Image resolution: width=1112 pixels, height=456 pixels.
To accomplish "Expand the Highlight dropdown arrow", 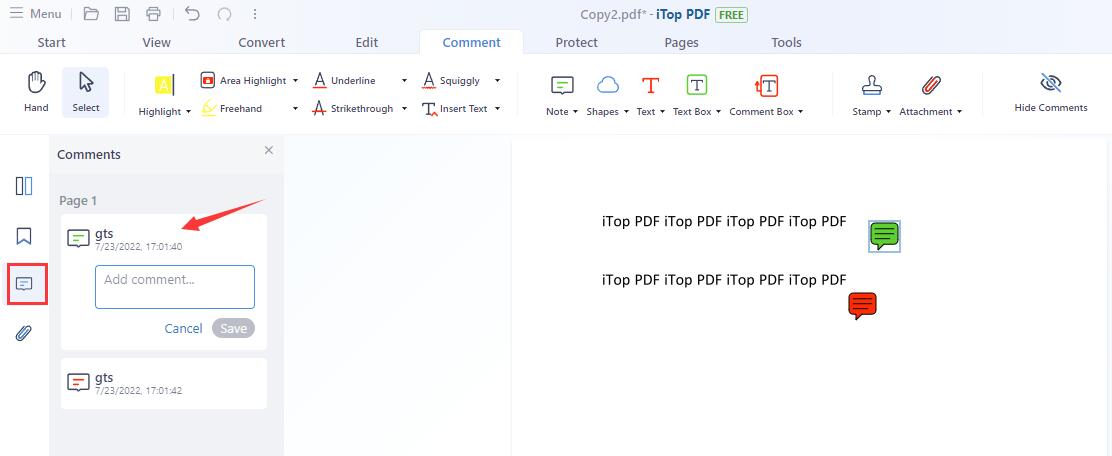I will 188,112.
